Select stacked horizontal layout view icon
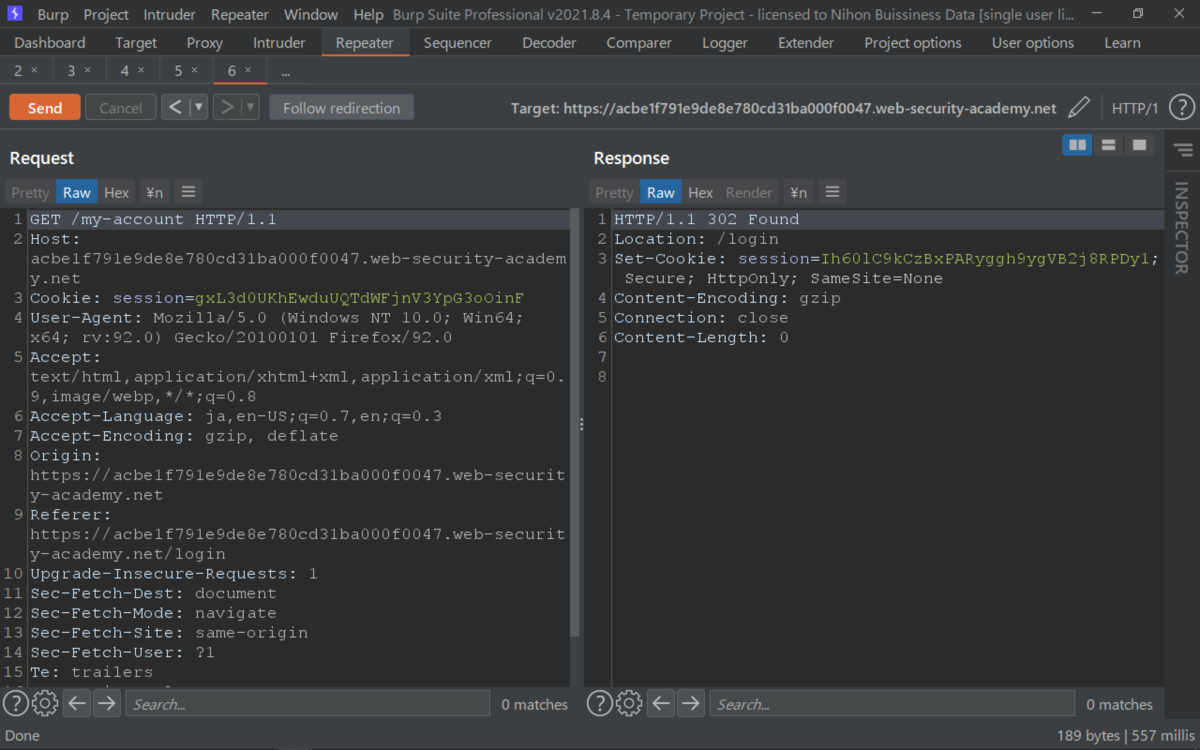 [x=1108, y=145]
